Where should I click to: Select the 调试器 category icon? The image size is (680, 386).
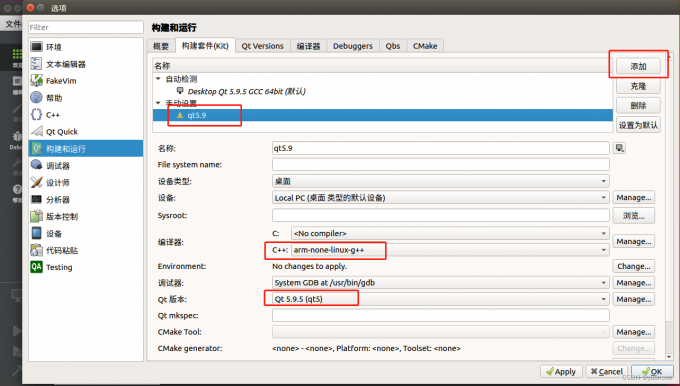click(x=36, y=165)
